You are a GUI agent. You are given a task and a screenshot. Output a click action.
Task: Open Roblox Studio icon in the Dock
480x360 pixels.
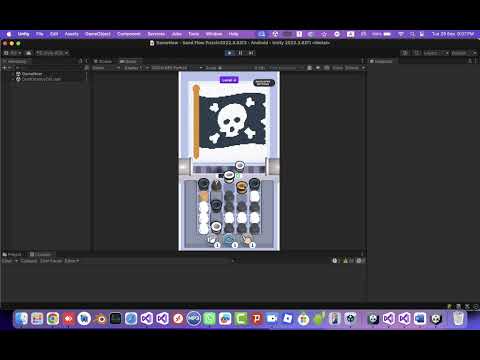(x=288, y=319)
